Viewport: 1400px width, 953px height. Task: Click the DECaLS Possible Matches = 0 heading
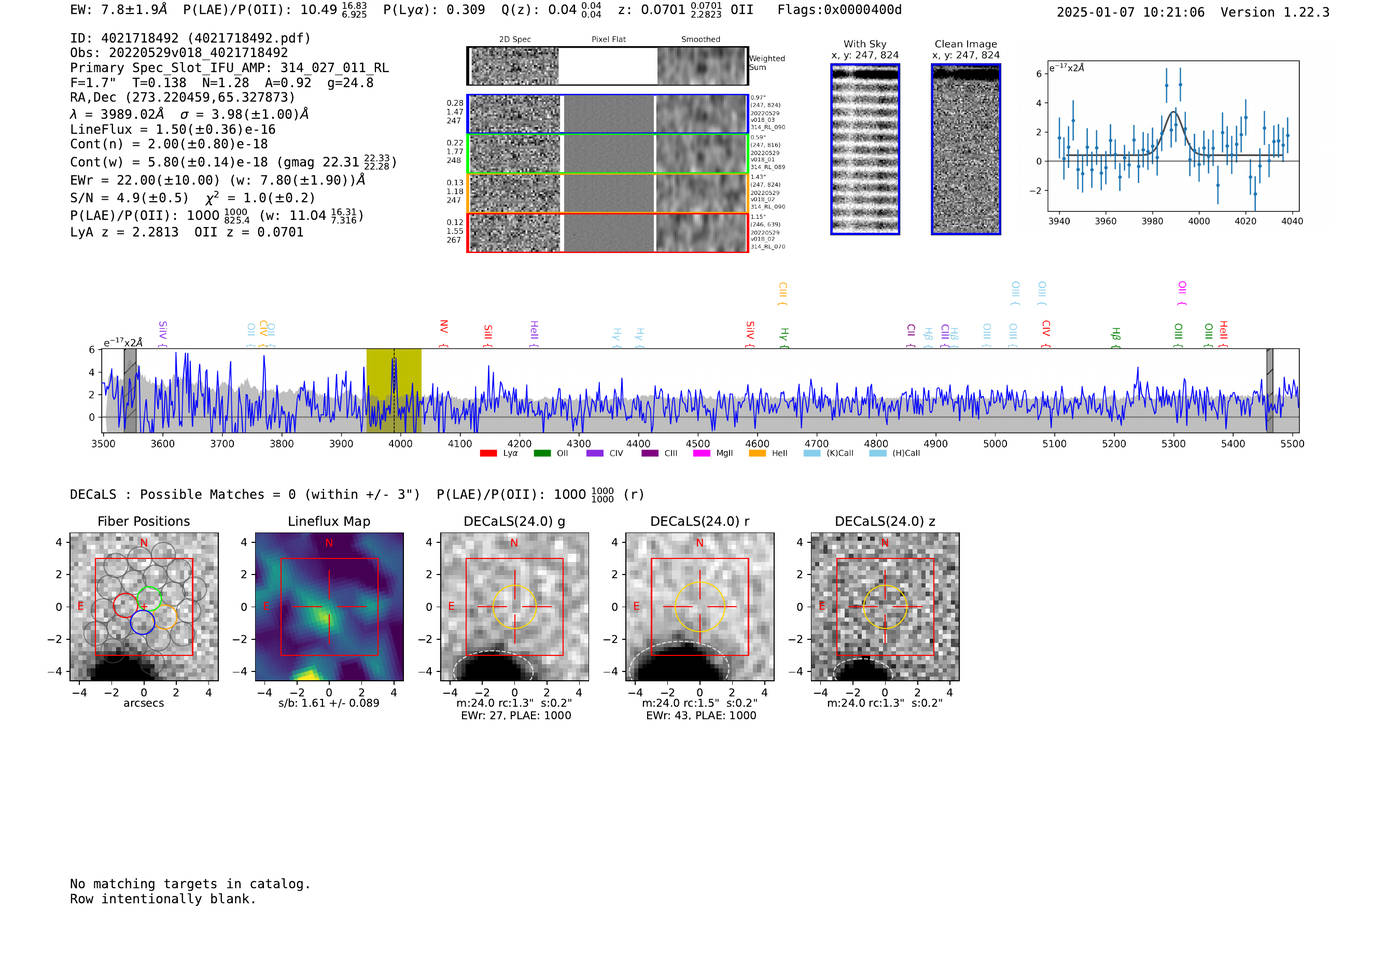pos(245,494)
